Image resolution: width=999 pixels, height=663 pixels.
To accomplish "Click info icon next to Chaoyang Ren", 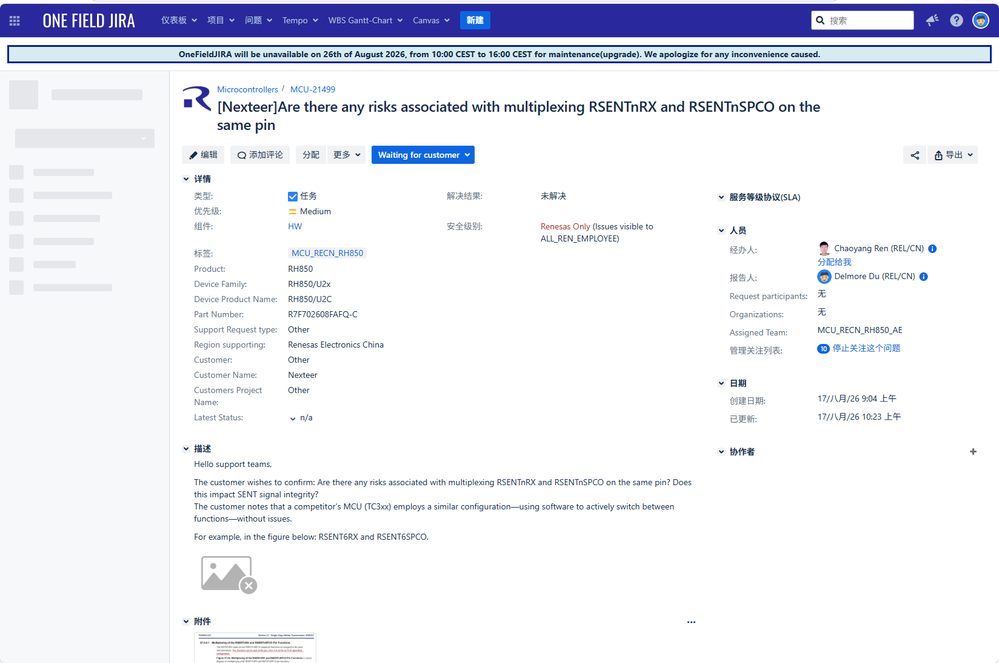I will (x=932, y=248).
